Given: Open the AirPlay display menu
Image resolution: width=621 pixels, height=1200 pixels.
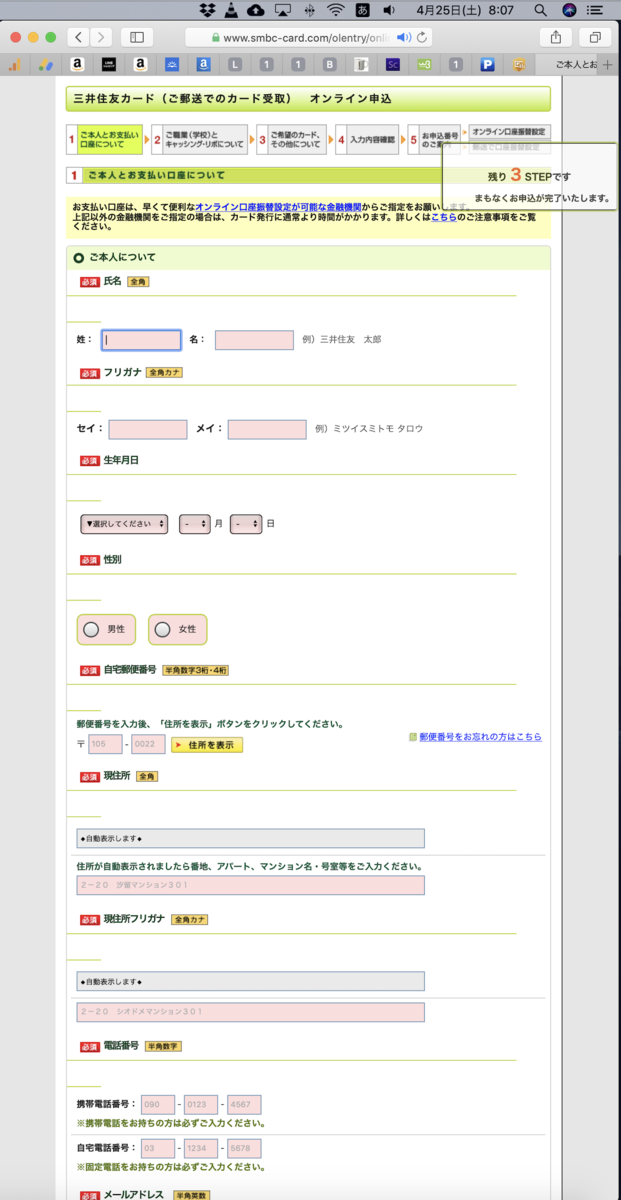Looking at the screenshot, I should (x=282, y=9).
